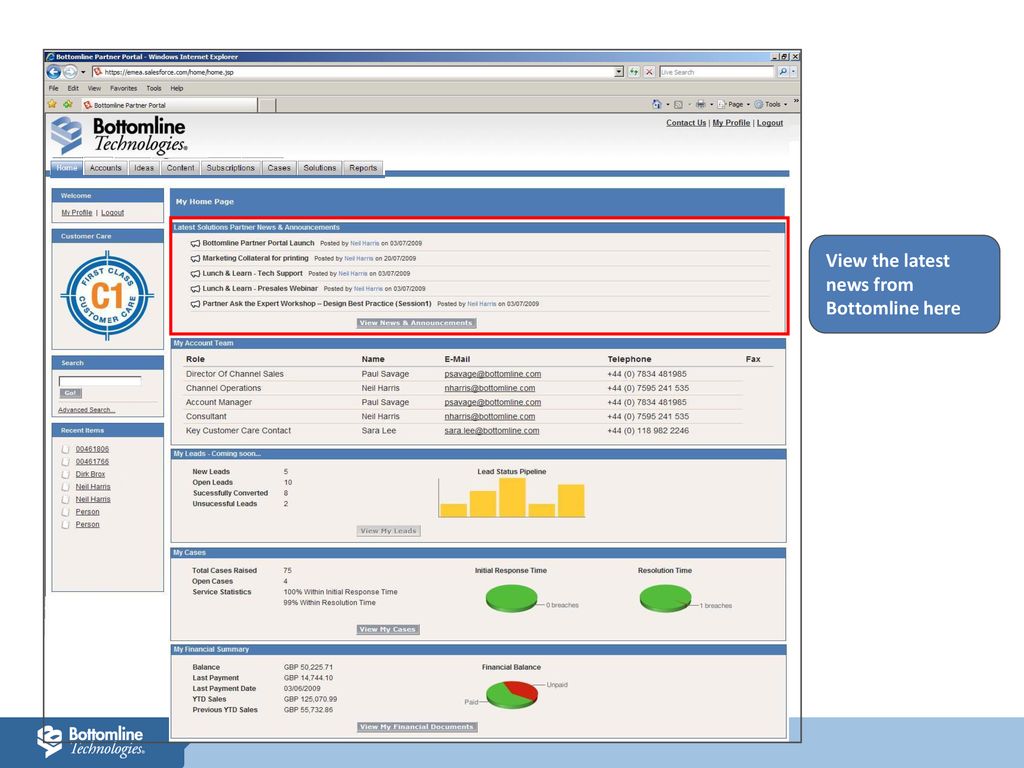Email sara.lee@bottomline.com link
The width and height of the screenshot is (1024, 768).
pos(492,431)
